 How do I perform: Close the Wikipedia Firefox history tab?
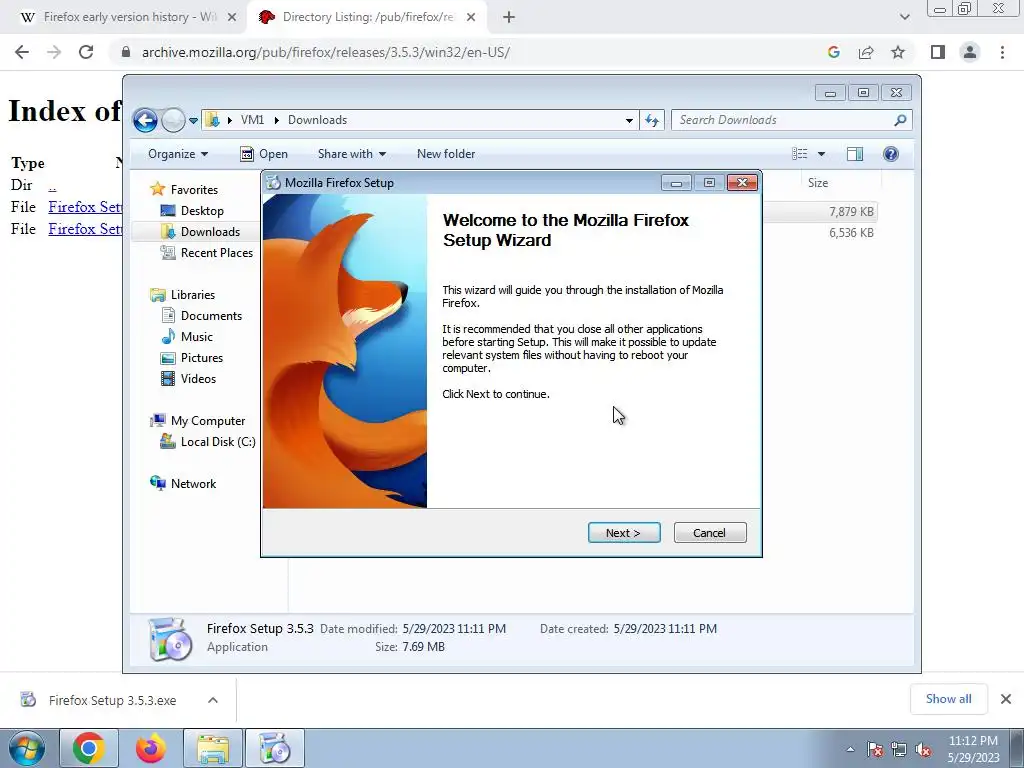(x=232, y=18)
